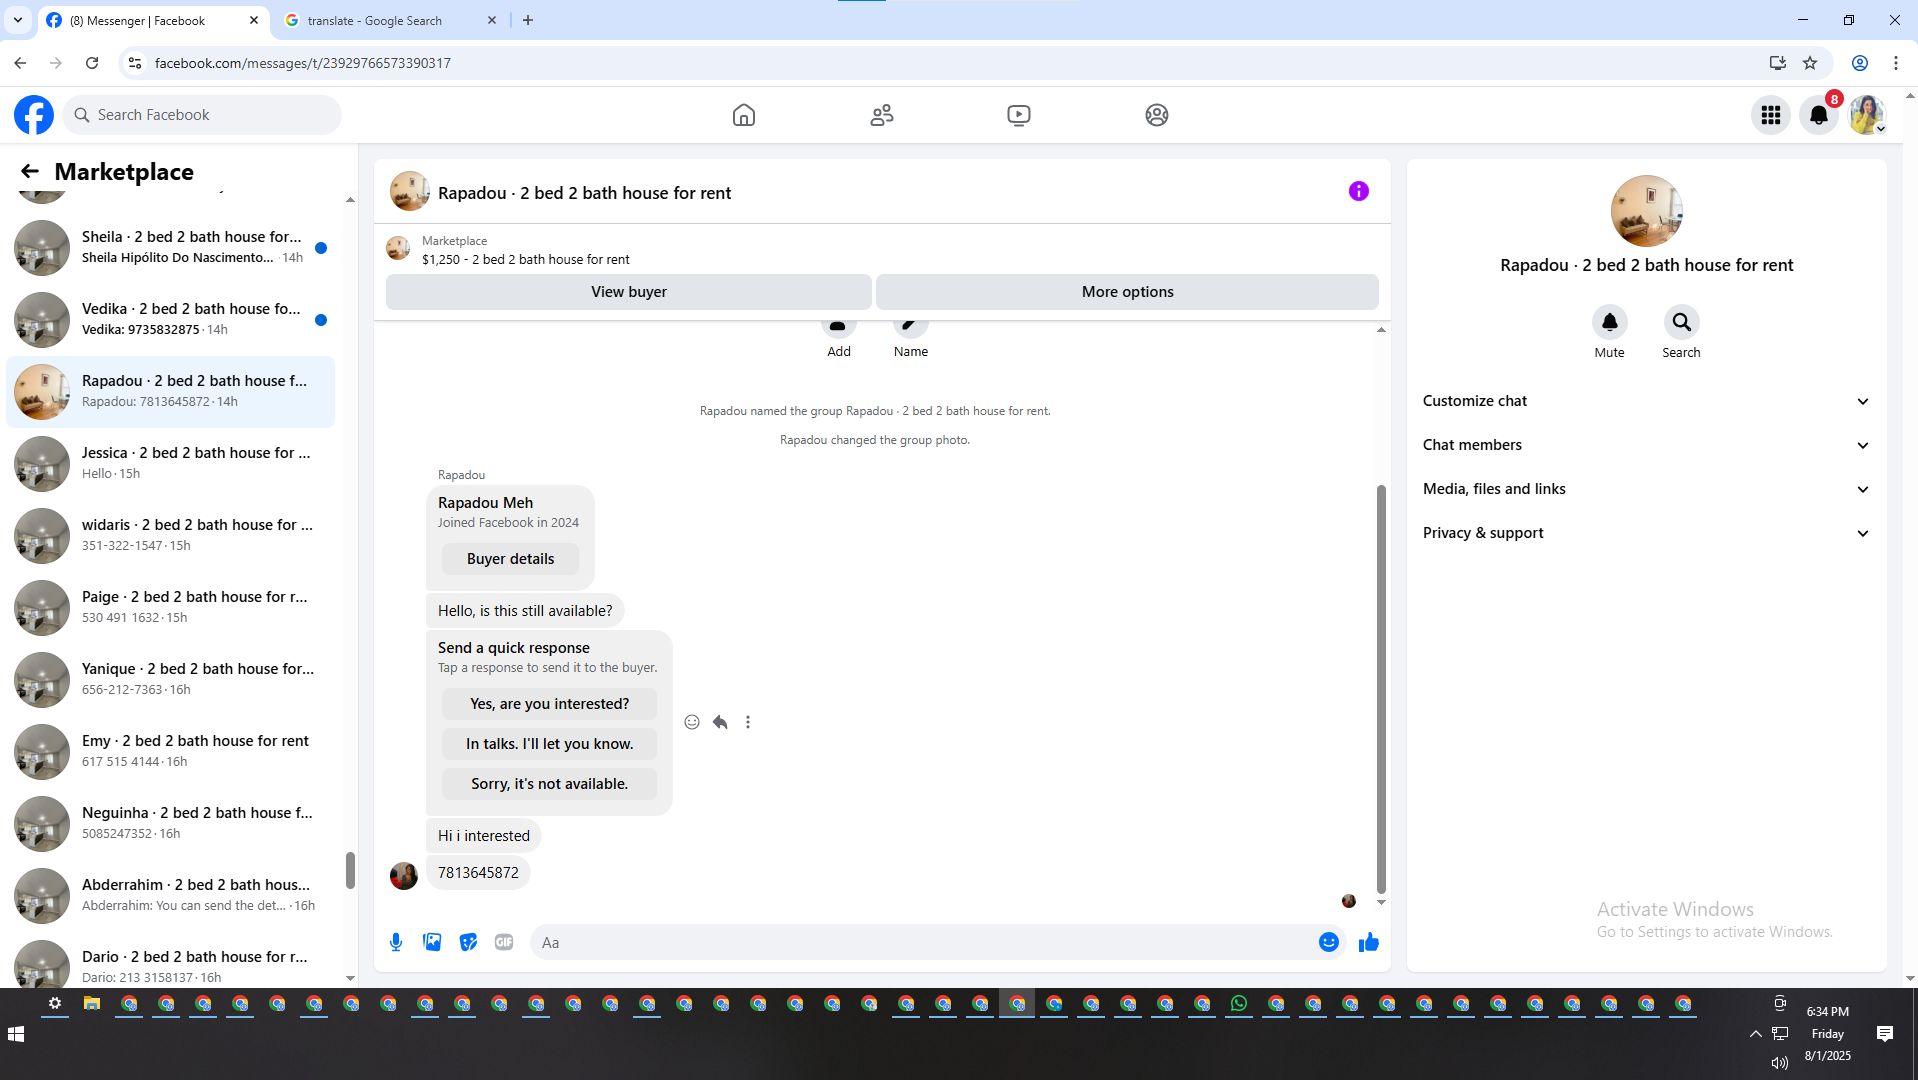1918x1080 pixels.
Task: Click the Search Facebook field
Action: coord(202,115)
